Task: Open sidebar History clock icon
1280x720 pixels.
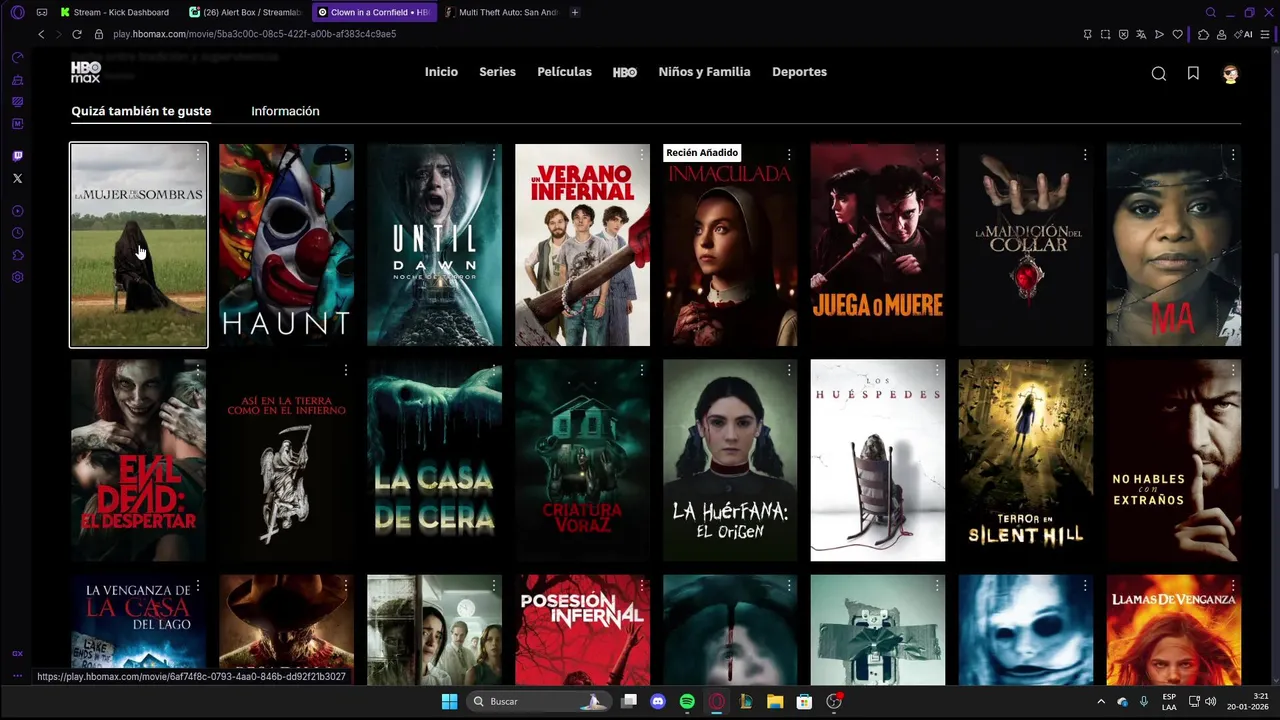Action: click(17, 233)
